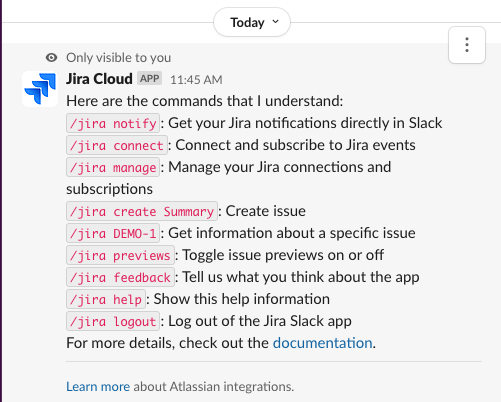501x402 pixels.
Task: Click the /jira manage command
Action: (113, 167)
